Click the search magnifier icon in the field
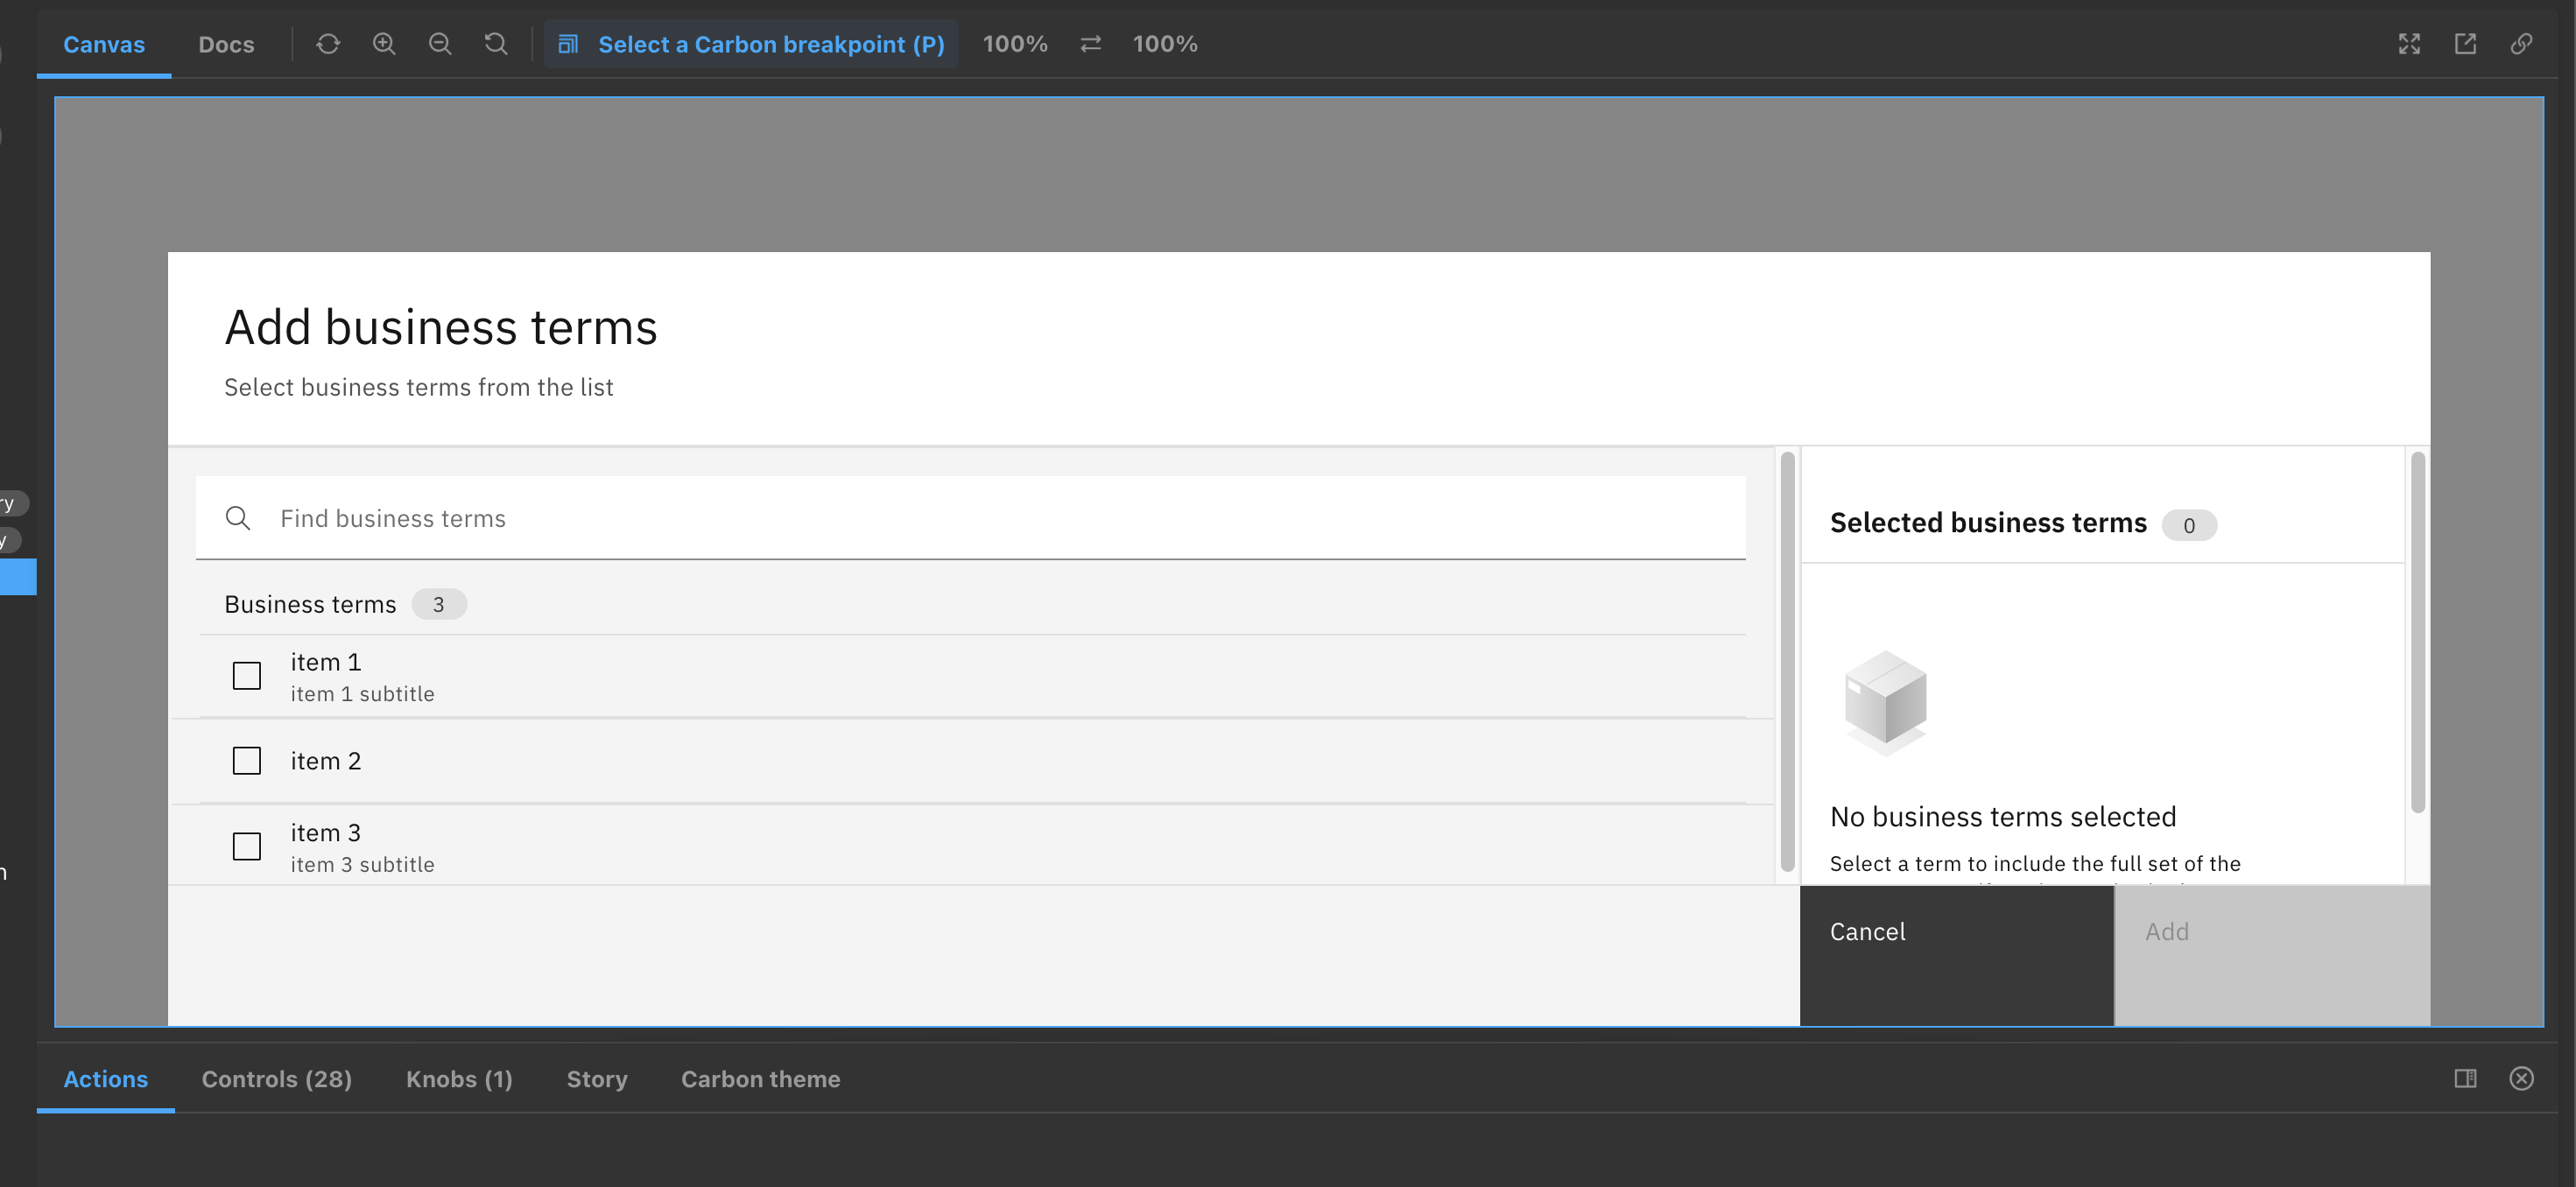This screenshot has height=1187, width=2576. [238, 518]
